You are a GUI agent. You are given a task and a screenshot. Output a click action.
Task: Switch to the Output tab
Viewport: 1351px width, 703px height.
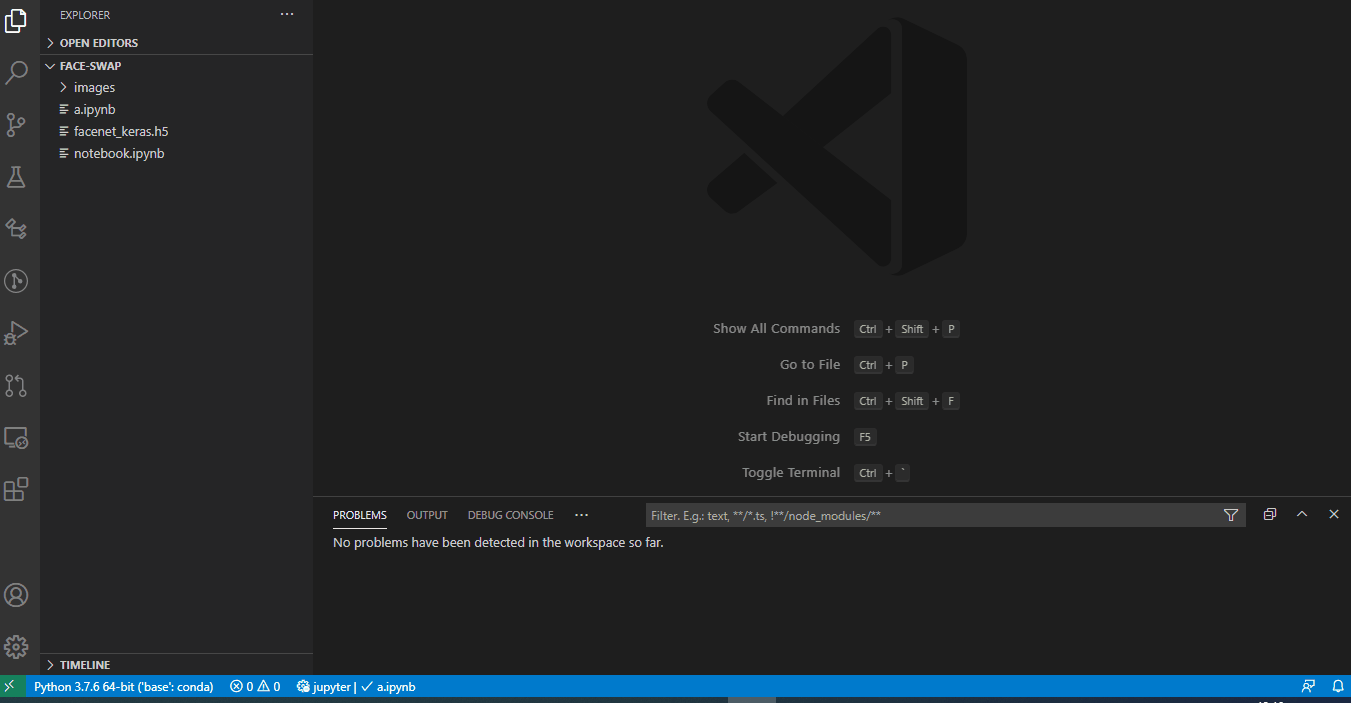(x=427, y=515)
